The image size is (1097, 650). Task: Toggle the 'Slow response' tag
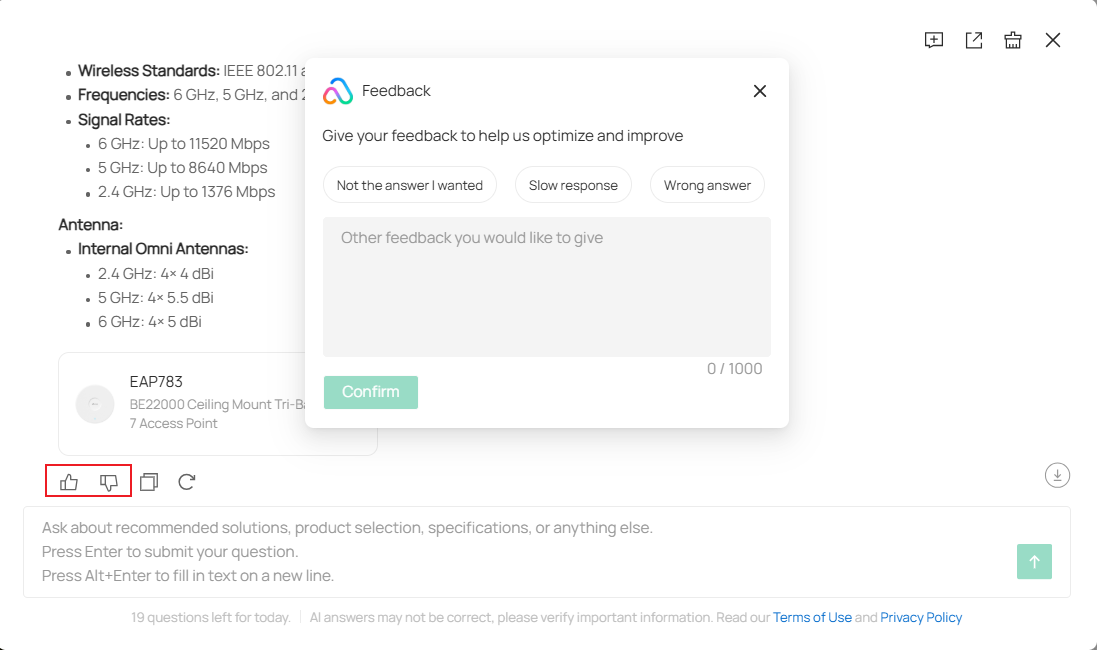pos(573,184)
